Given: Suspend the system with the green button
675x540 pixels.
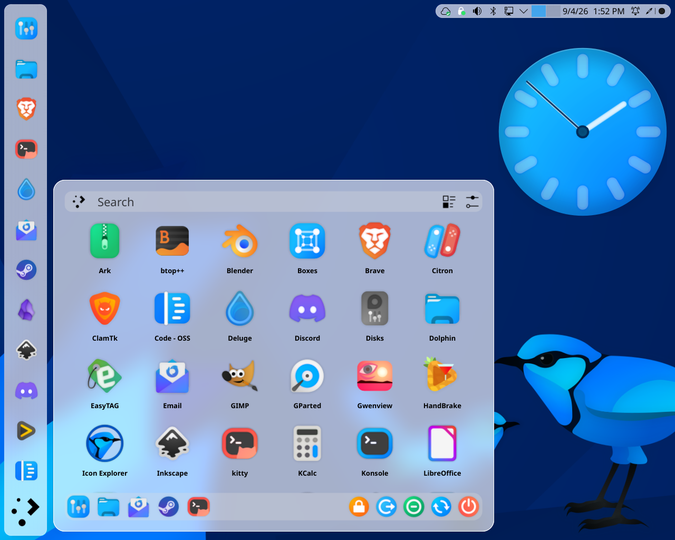Looking at the screenshot, I should pyautogui.click(x=414, y=507).
